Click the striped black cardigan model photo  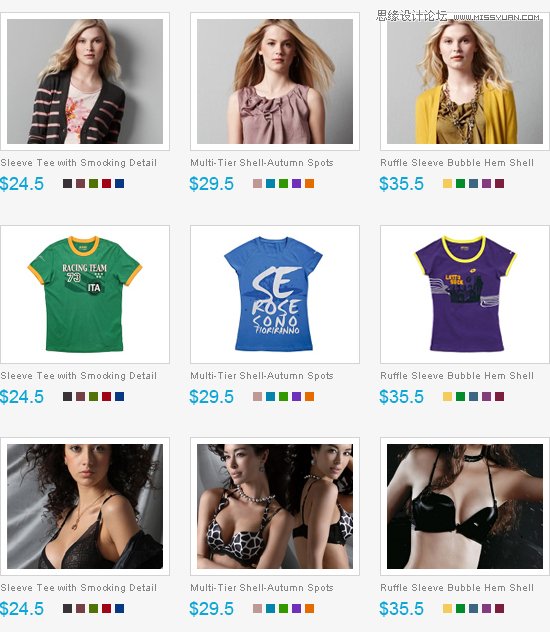point(85,81)
